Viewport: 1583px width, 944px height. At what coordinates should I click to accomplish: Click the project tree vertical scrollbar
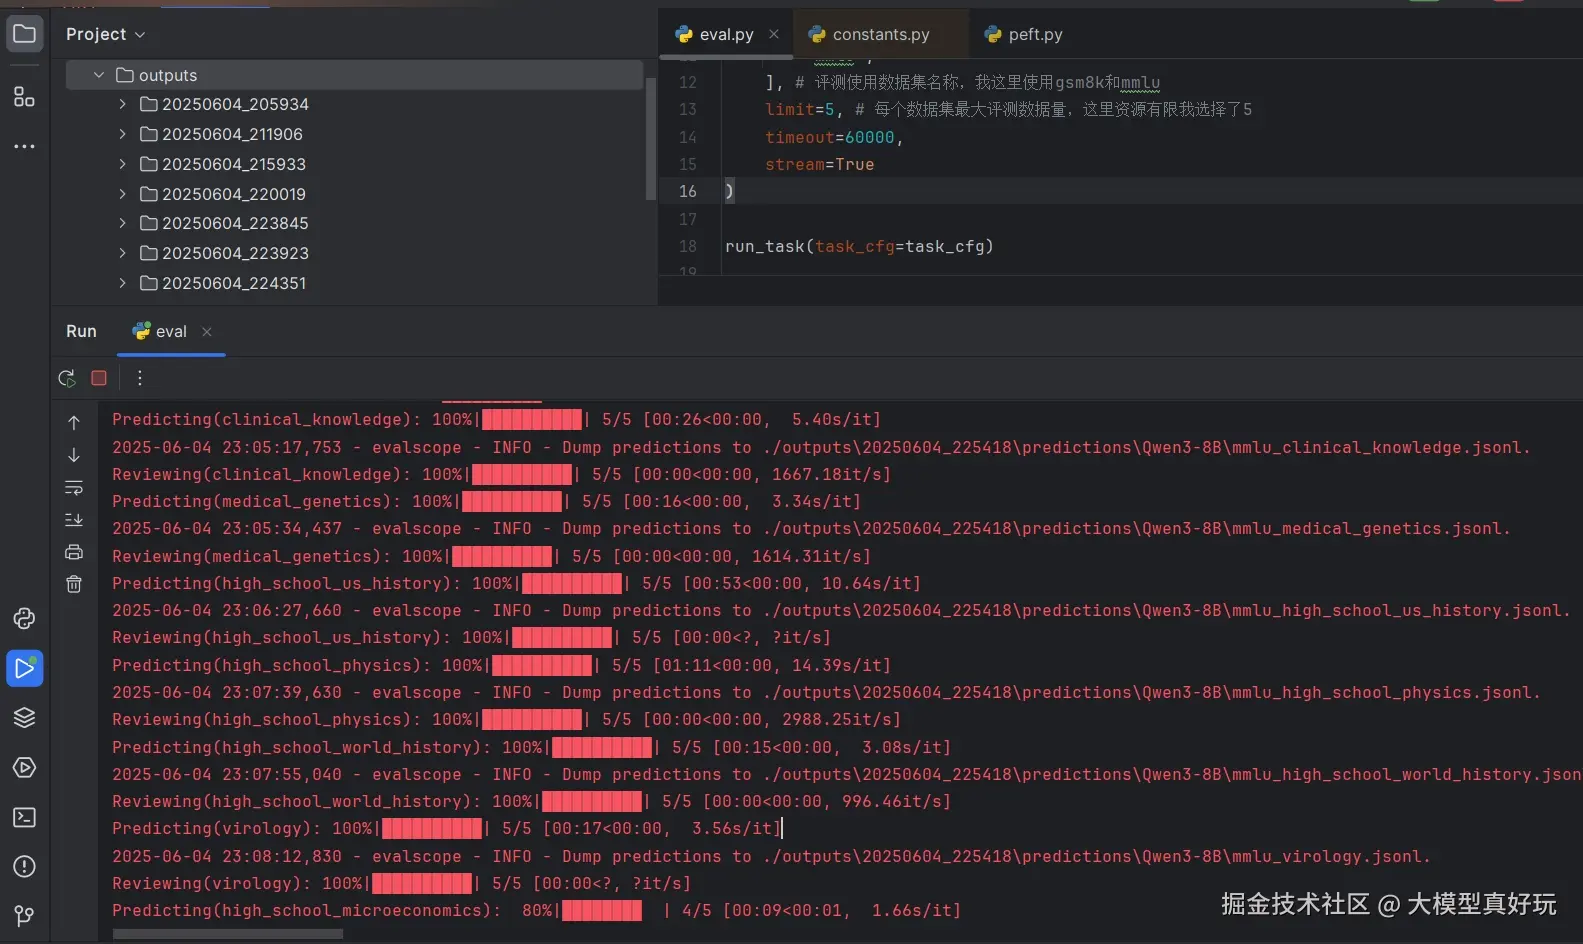point(651,138)
